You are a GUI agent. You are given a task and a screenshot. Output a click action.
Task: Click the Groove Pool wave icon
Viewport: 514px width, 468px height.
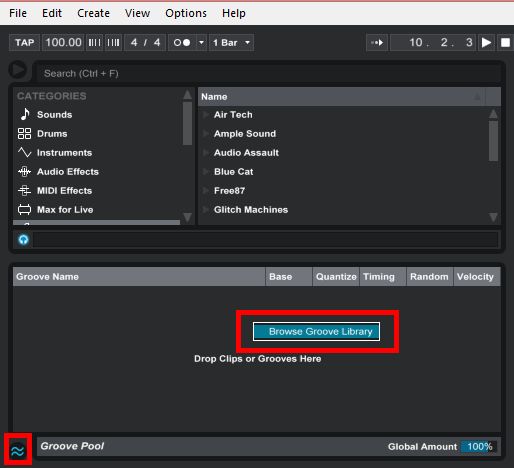(x=17, y=450)
